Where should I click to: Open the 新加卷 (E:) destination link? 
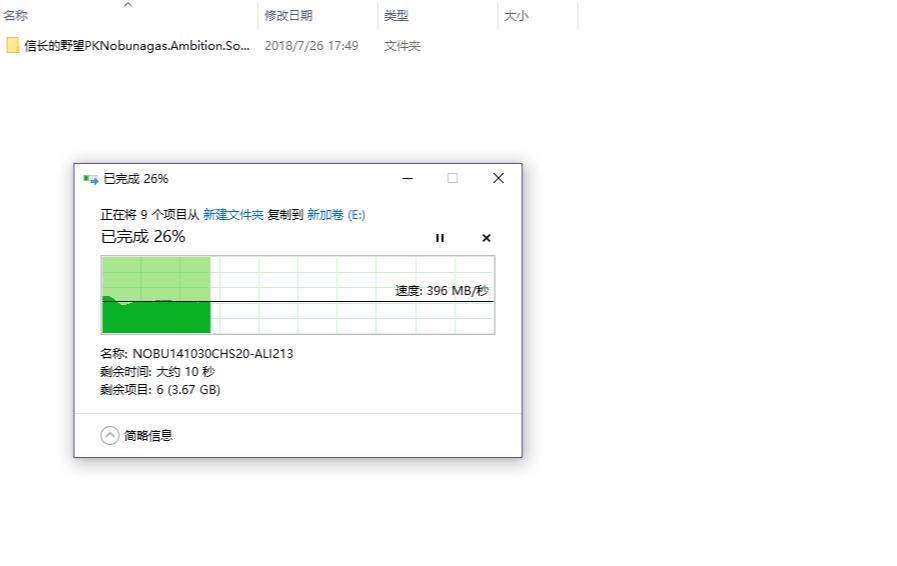point(336,215)
